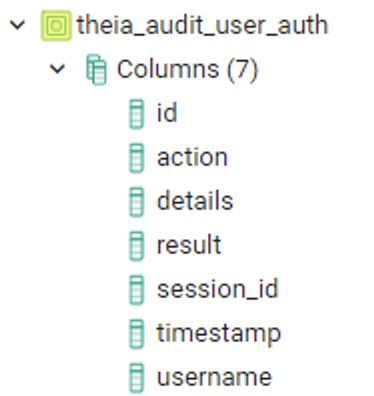Select the theia_audit_user_auth table label
374x396 pixels.
point(203,25)
